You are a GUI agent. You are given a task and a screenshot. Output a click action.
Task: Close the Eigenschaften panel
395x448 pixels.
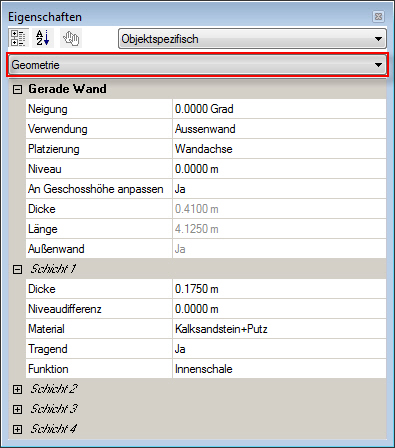378,16
